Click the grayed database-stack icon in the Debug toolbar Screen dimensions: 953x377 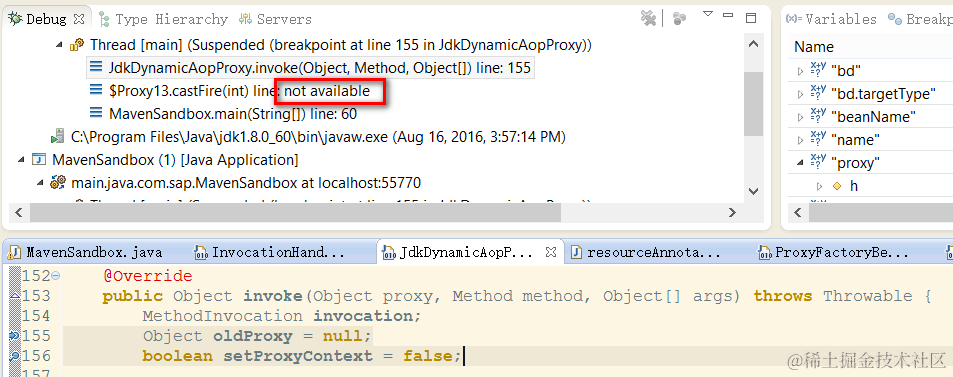click(679, 19)
